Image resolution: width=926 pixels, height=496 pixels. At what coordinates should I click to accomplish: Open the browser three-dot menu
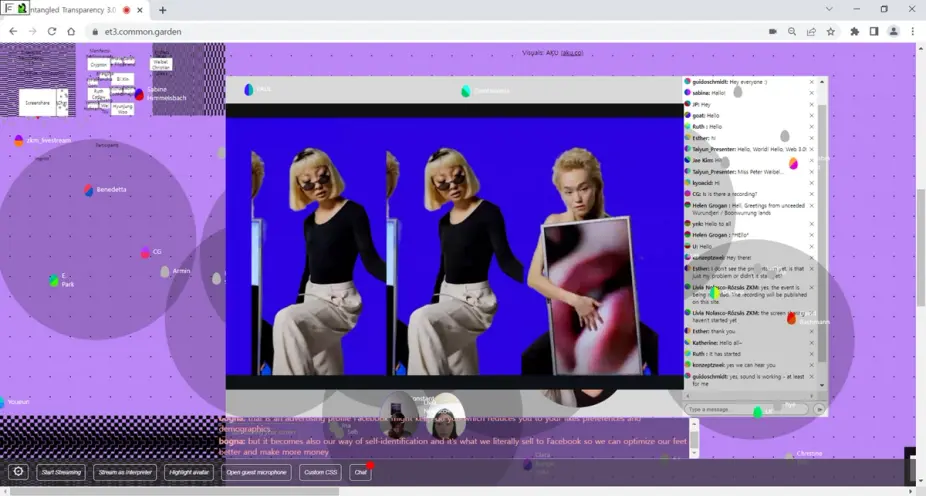913,31
